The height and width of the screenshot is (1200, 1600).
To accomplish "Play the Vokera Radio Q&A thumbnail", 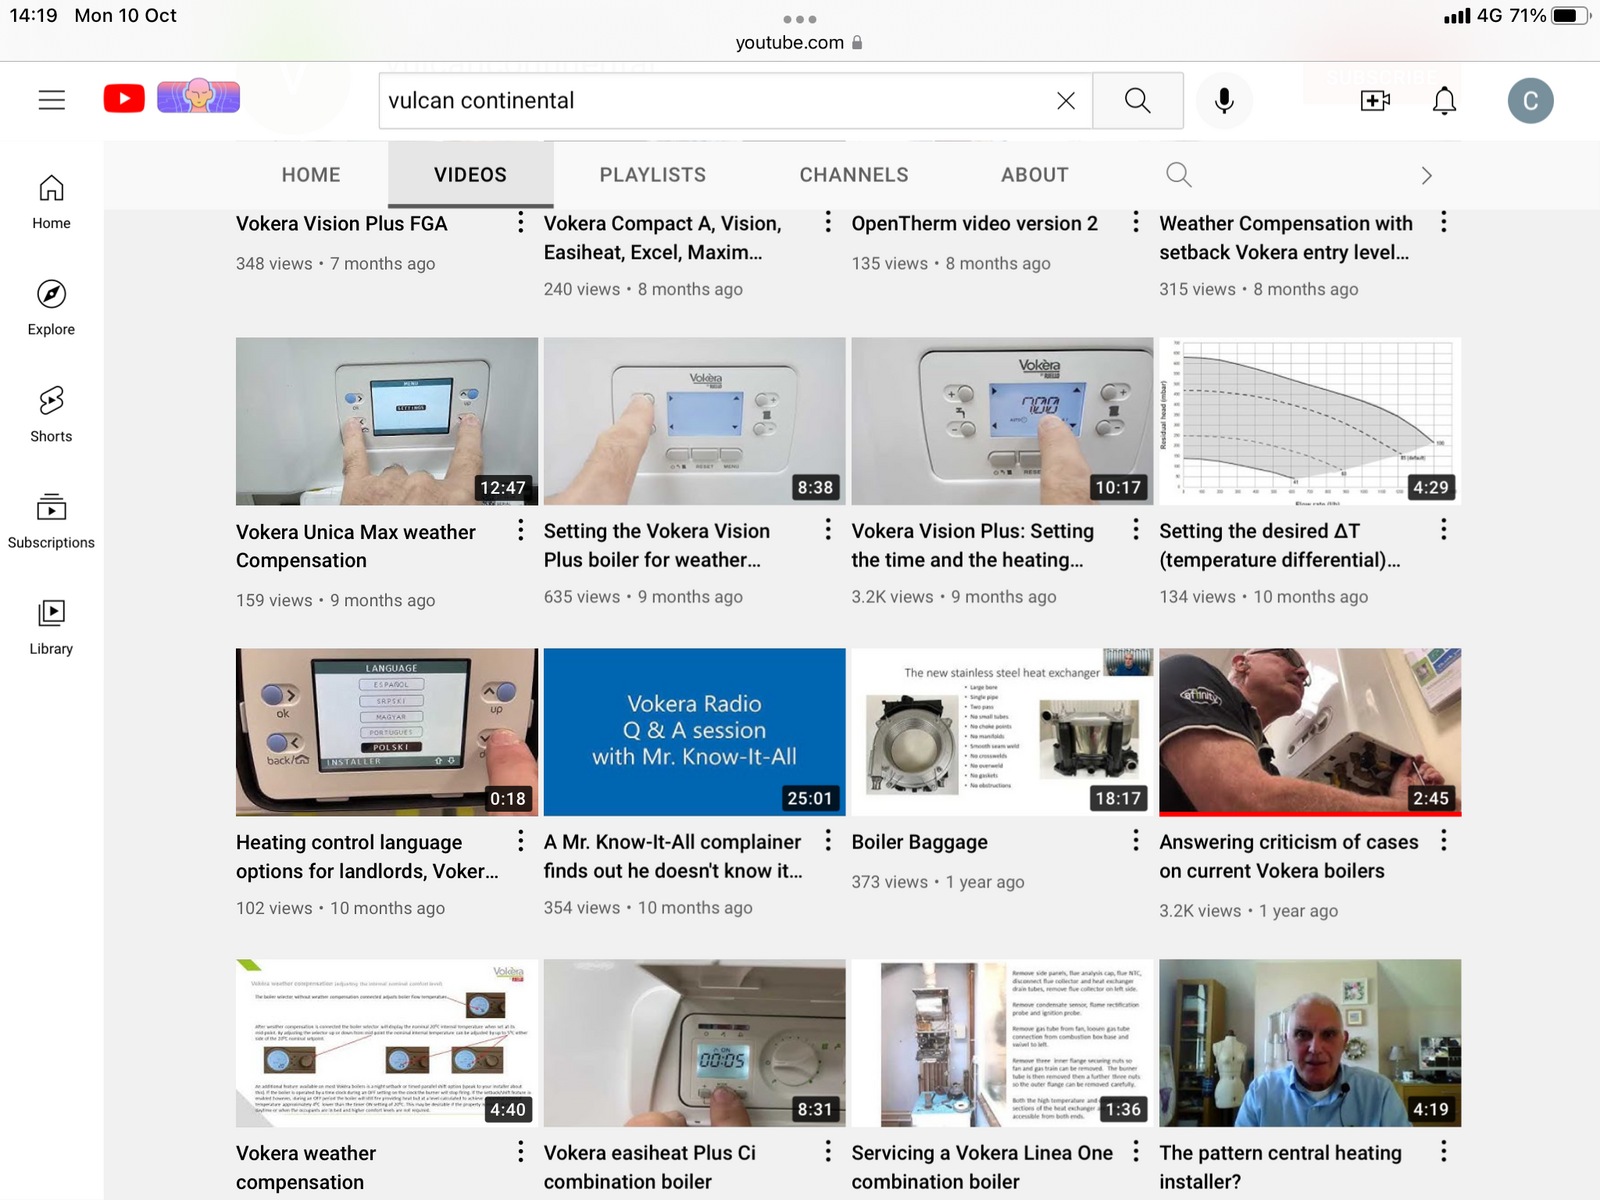I will (x=694, y=731).
